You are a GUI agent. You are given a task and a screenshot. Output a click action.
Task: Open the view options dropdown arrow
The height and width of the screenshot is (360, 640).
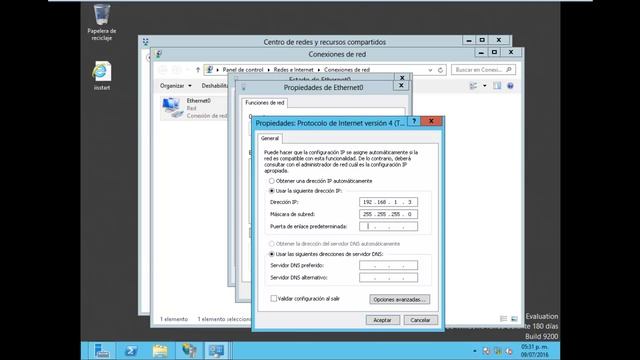(x=484, y=86)
